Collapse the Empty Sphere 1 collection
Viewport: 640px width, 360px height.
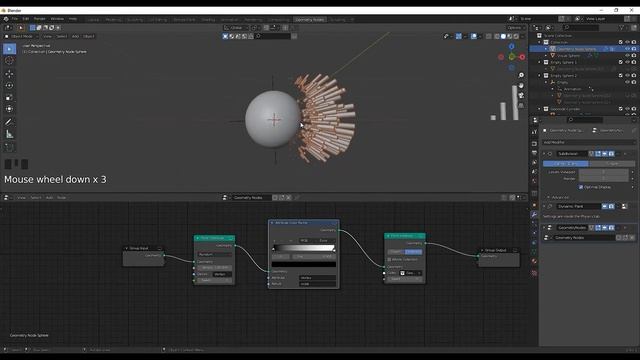tap(540, 62)
